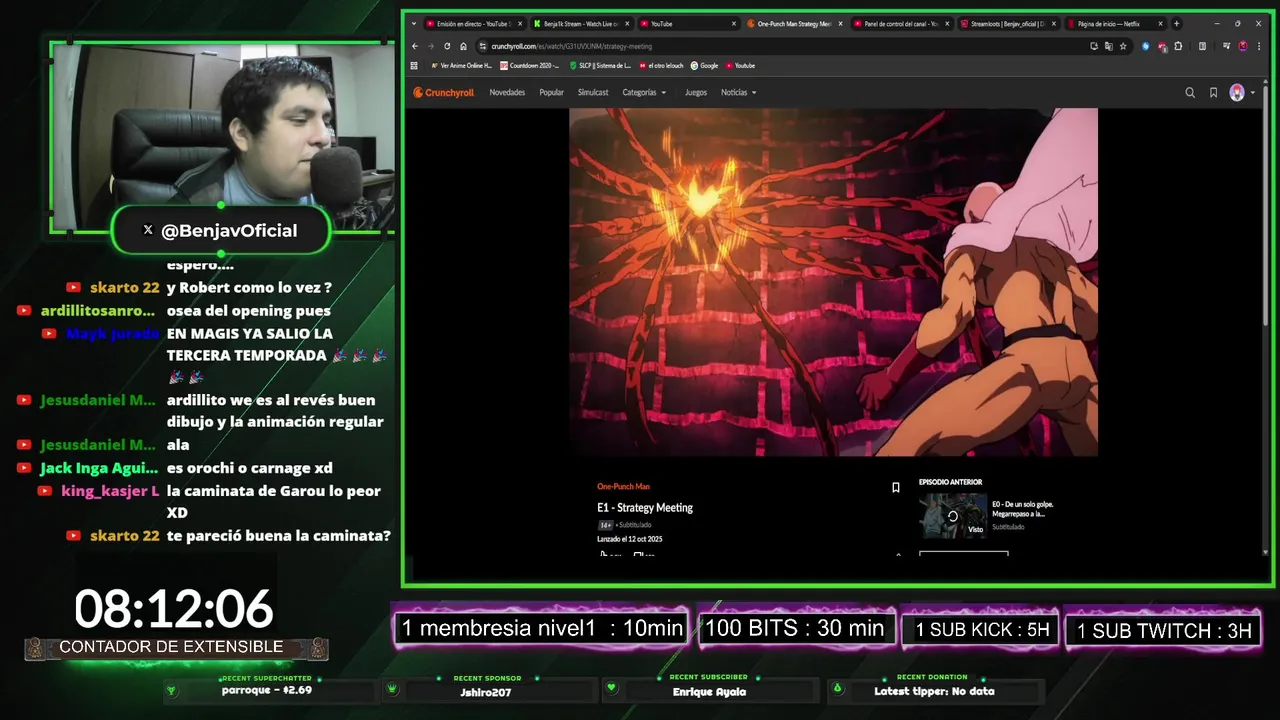Click the One-Punch Man series link

623,487
